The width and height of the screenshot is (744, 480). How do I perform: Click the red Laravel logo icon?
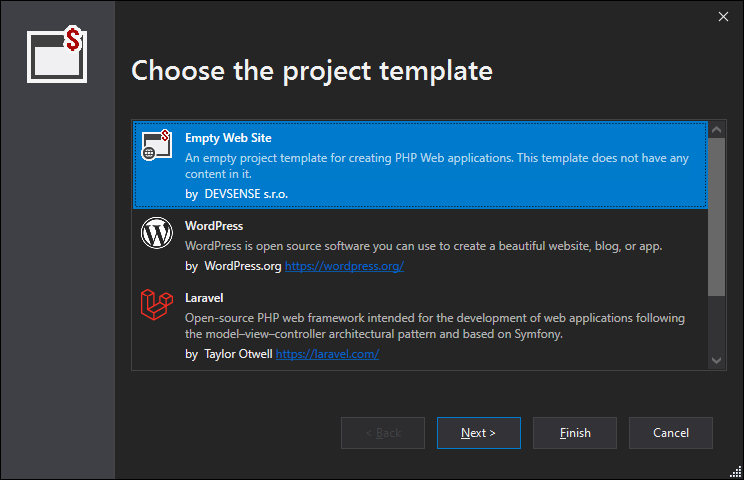pyautogui.click(x=157, y=305)
